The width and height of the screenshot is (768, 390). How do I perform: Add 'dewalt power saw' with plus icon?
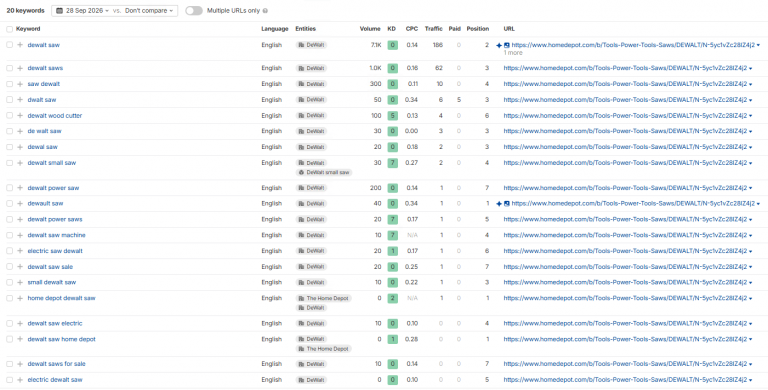[20, 188]
